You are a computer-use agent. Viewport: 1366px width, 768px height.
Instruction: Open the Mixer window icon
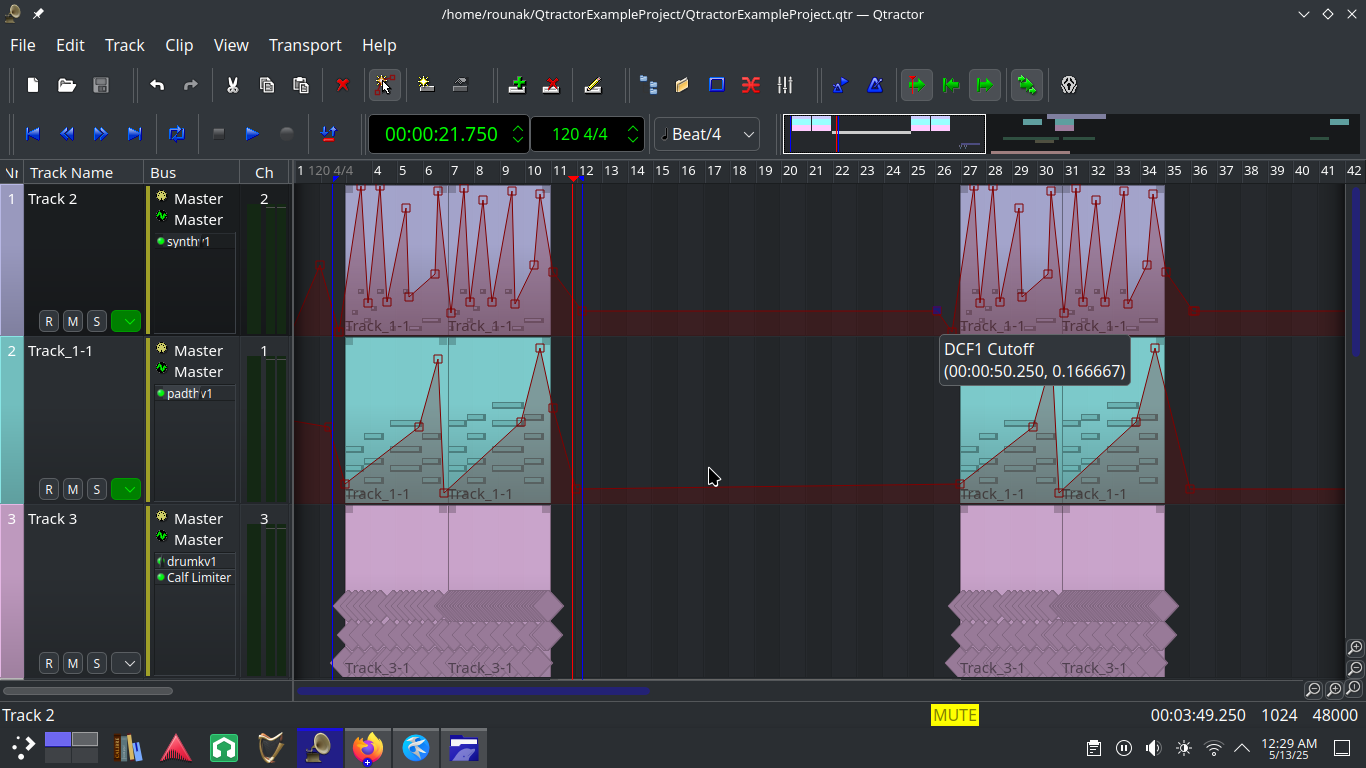(x=785, y=86)
